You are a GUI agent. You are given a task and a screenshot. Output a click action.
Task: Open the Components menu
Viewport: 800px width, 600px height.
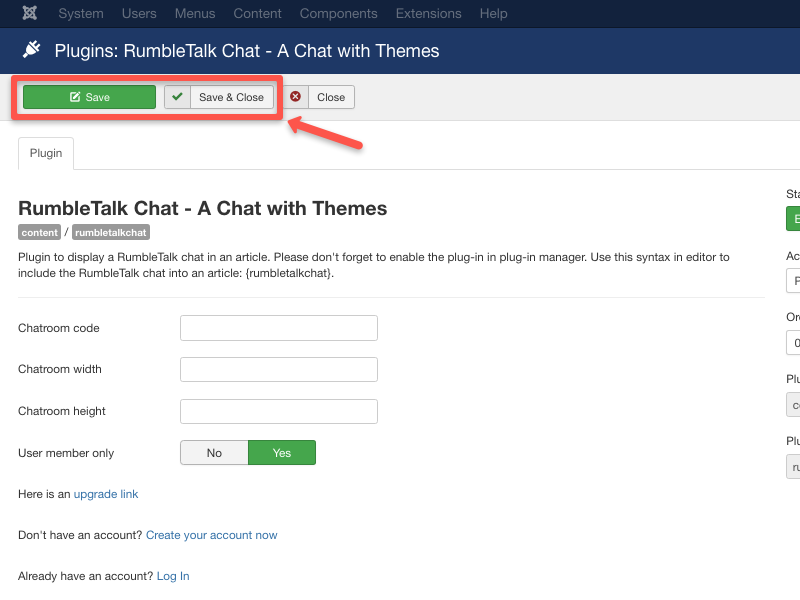(x=338, y=13)
